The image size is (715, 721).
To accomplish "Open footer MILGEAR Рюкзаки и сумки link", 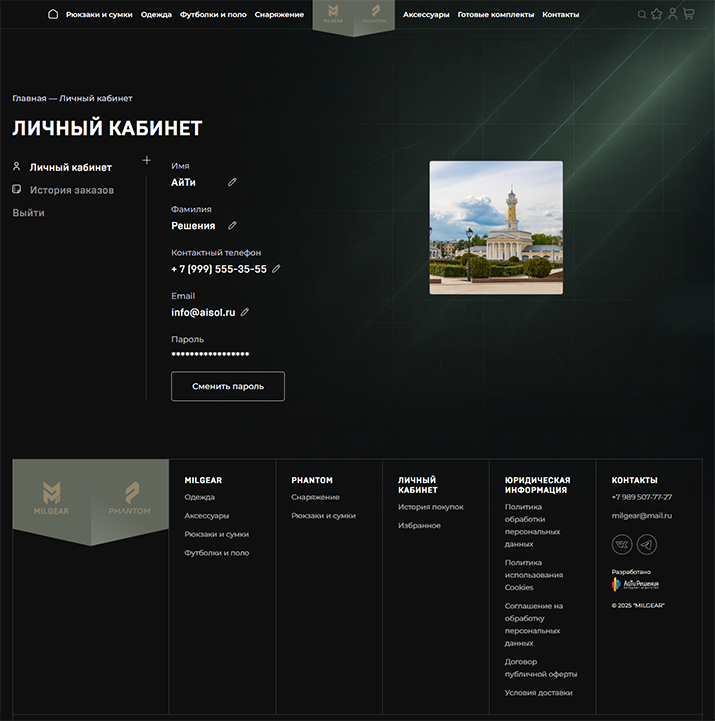I will coord(217,534).
